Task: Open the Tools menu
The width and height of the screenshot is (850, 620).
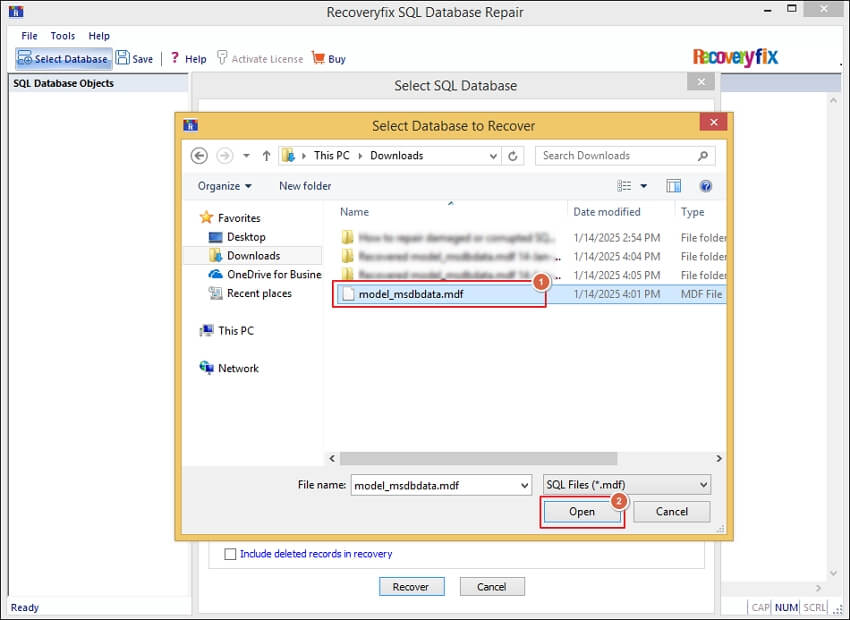Action: coord(63,36)
